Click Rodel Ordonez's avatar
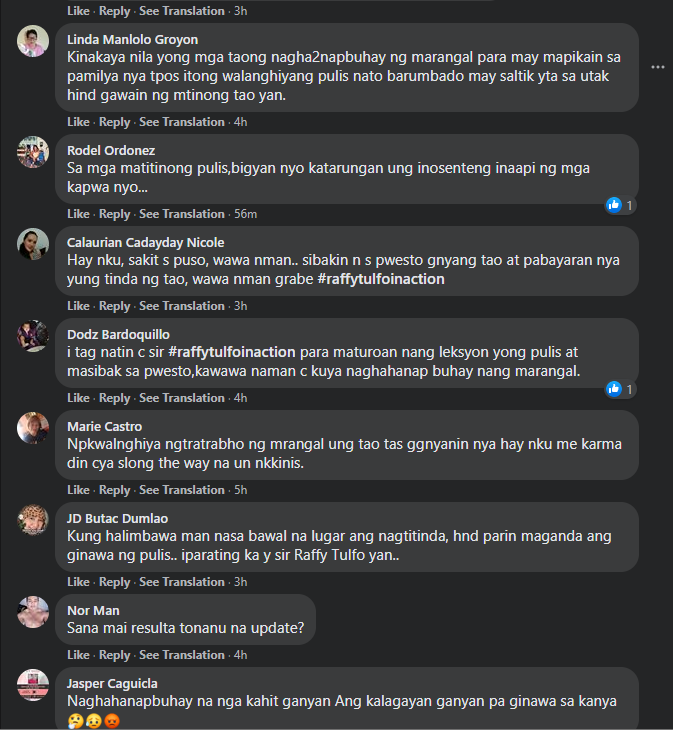This screenshot has height=730, width=673. tap(33, 153)
